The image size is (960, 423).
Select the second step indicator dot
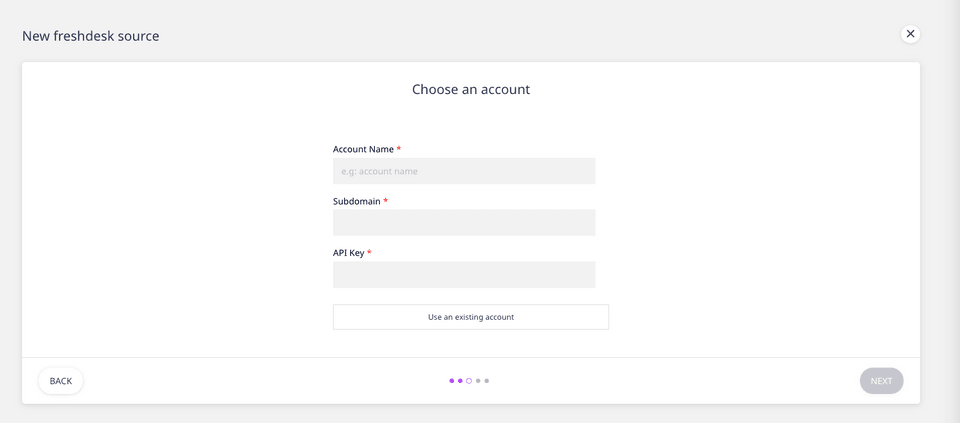460,381
